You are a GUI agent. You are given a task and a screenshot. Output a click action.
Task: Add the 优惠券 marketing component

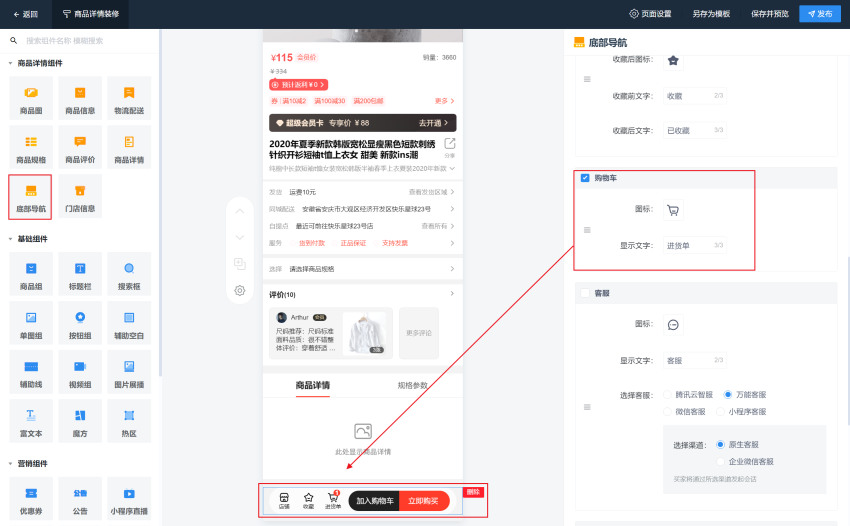pos(31,499)
